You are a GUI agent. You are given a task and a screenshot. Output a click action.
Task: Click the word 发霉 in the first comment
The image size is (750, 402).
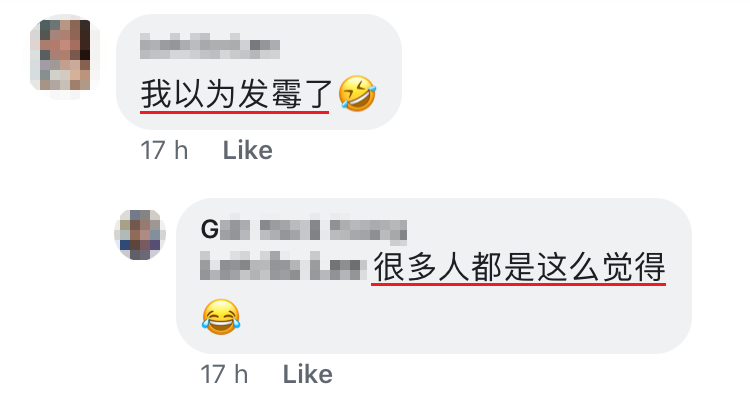click(269, 93)
